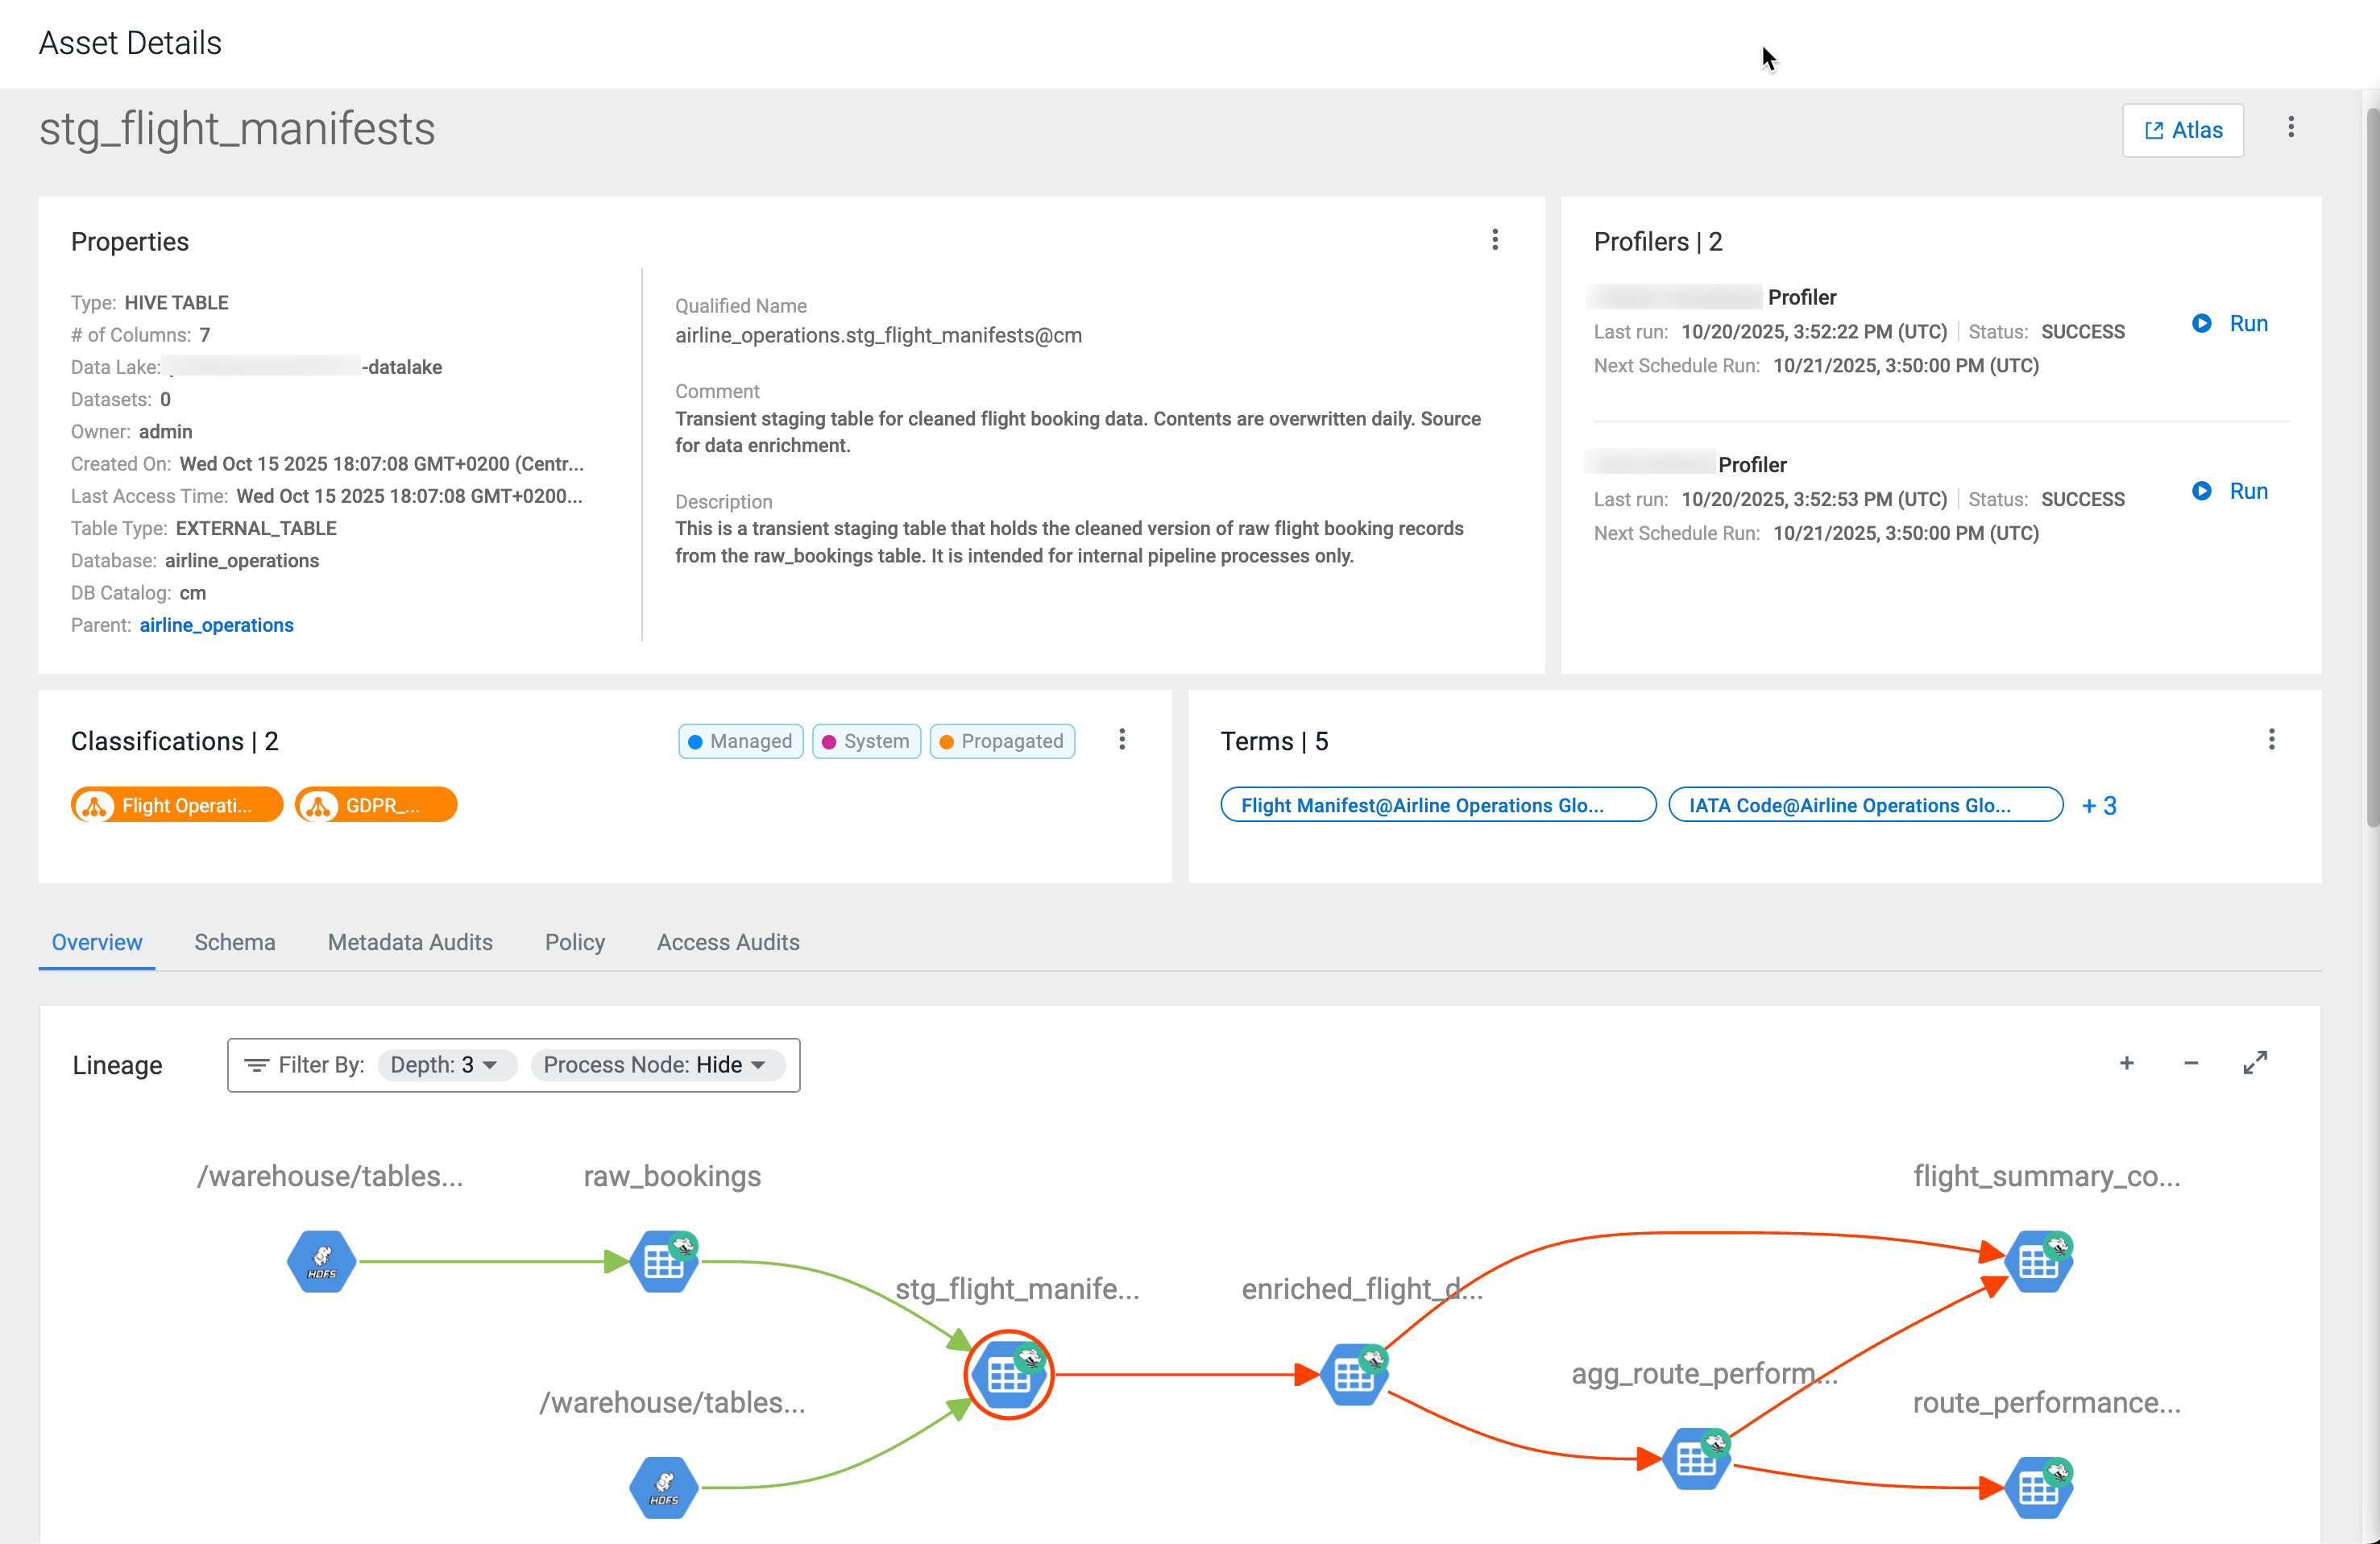Expand the +3 additional terms
Viewport: 2380px width, 1544px height.
click(x=2098, y=806)
